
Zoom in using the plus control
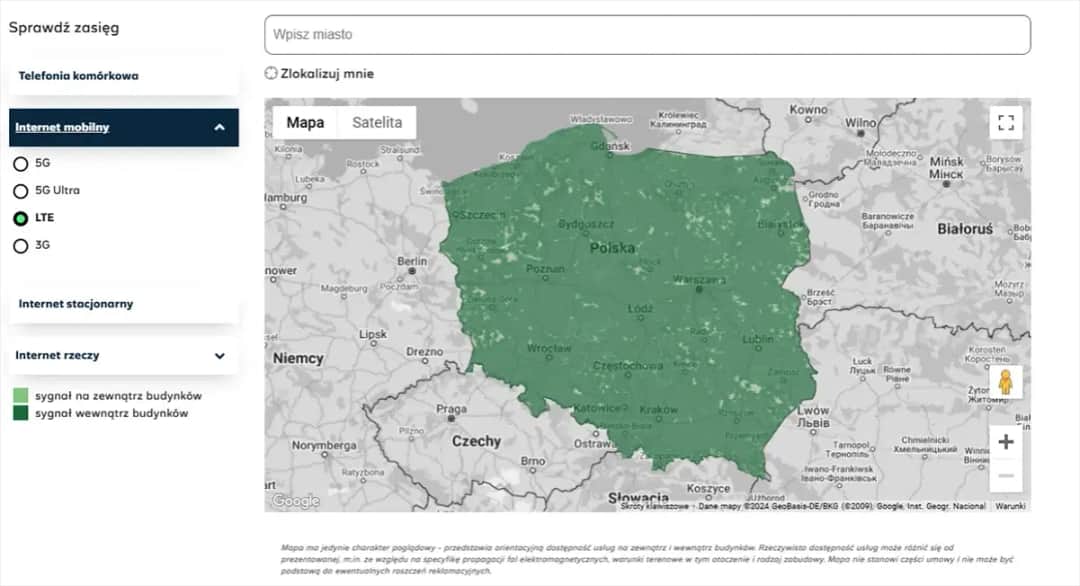[1006, 440]
